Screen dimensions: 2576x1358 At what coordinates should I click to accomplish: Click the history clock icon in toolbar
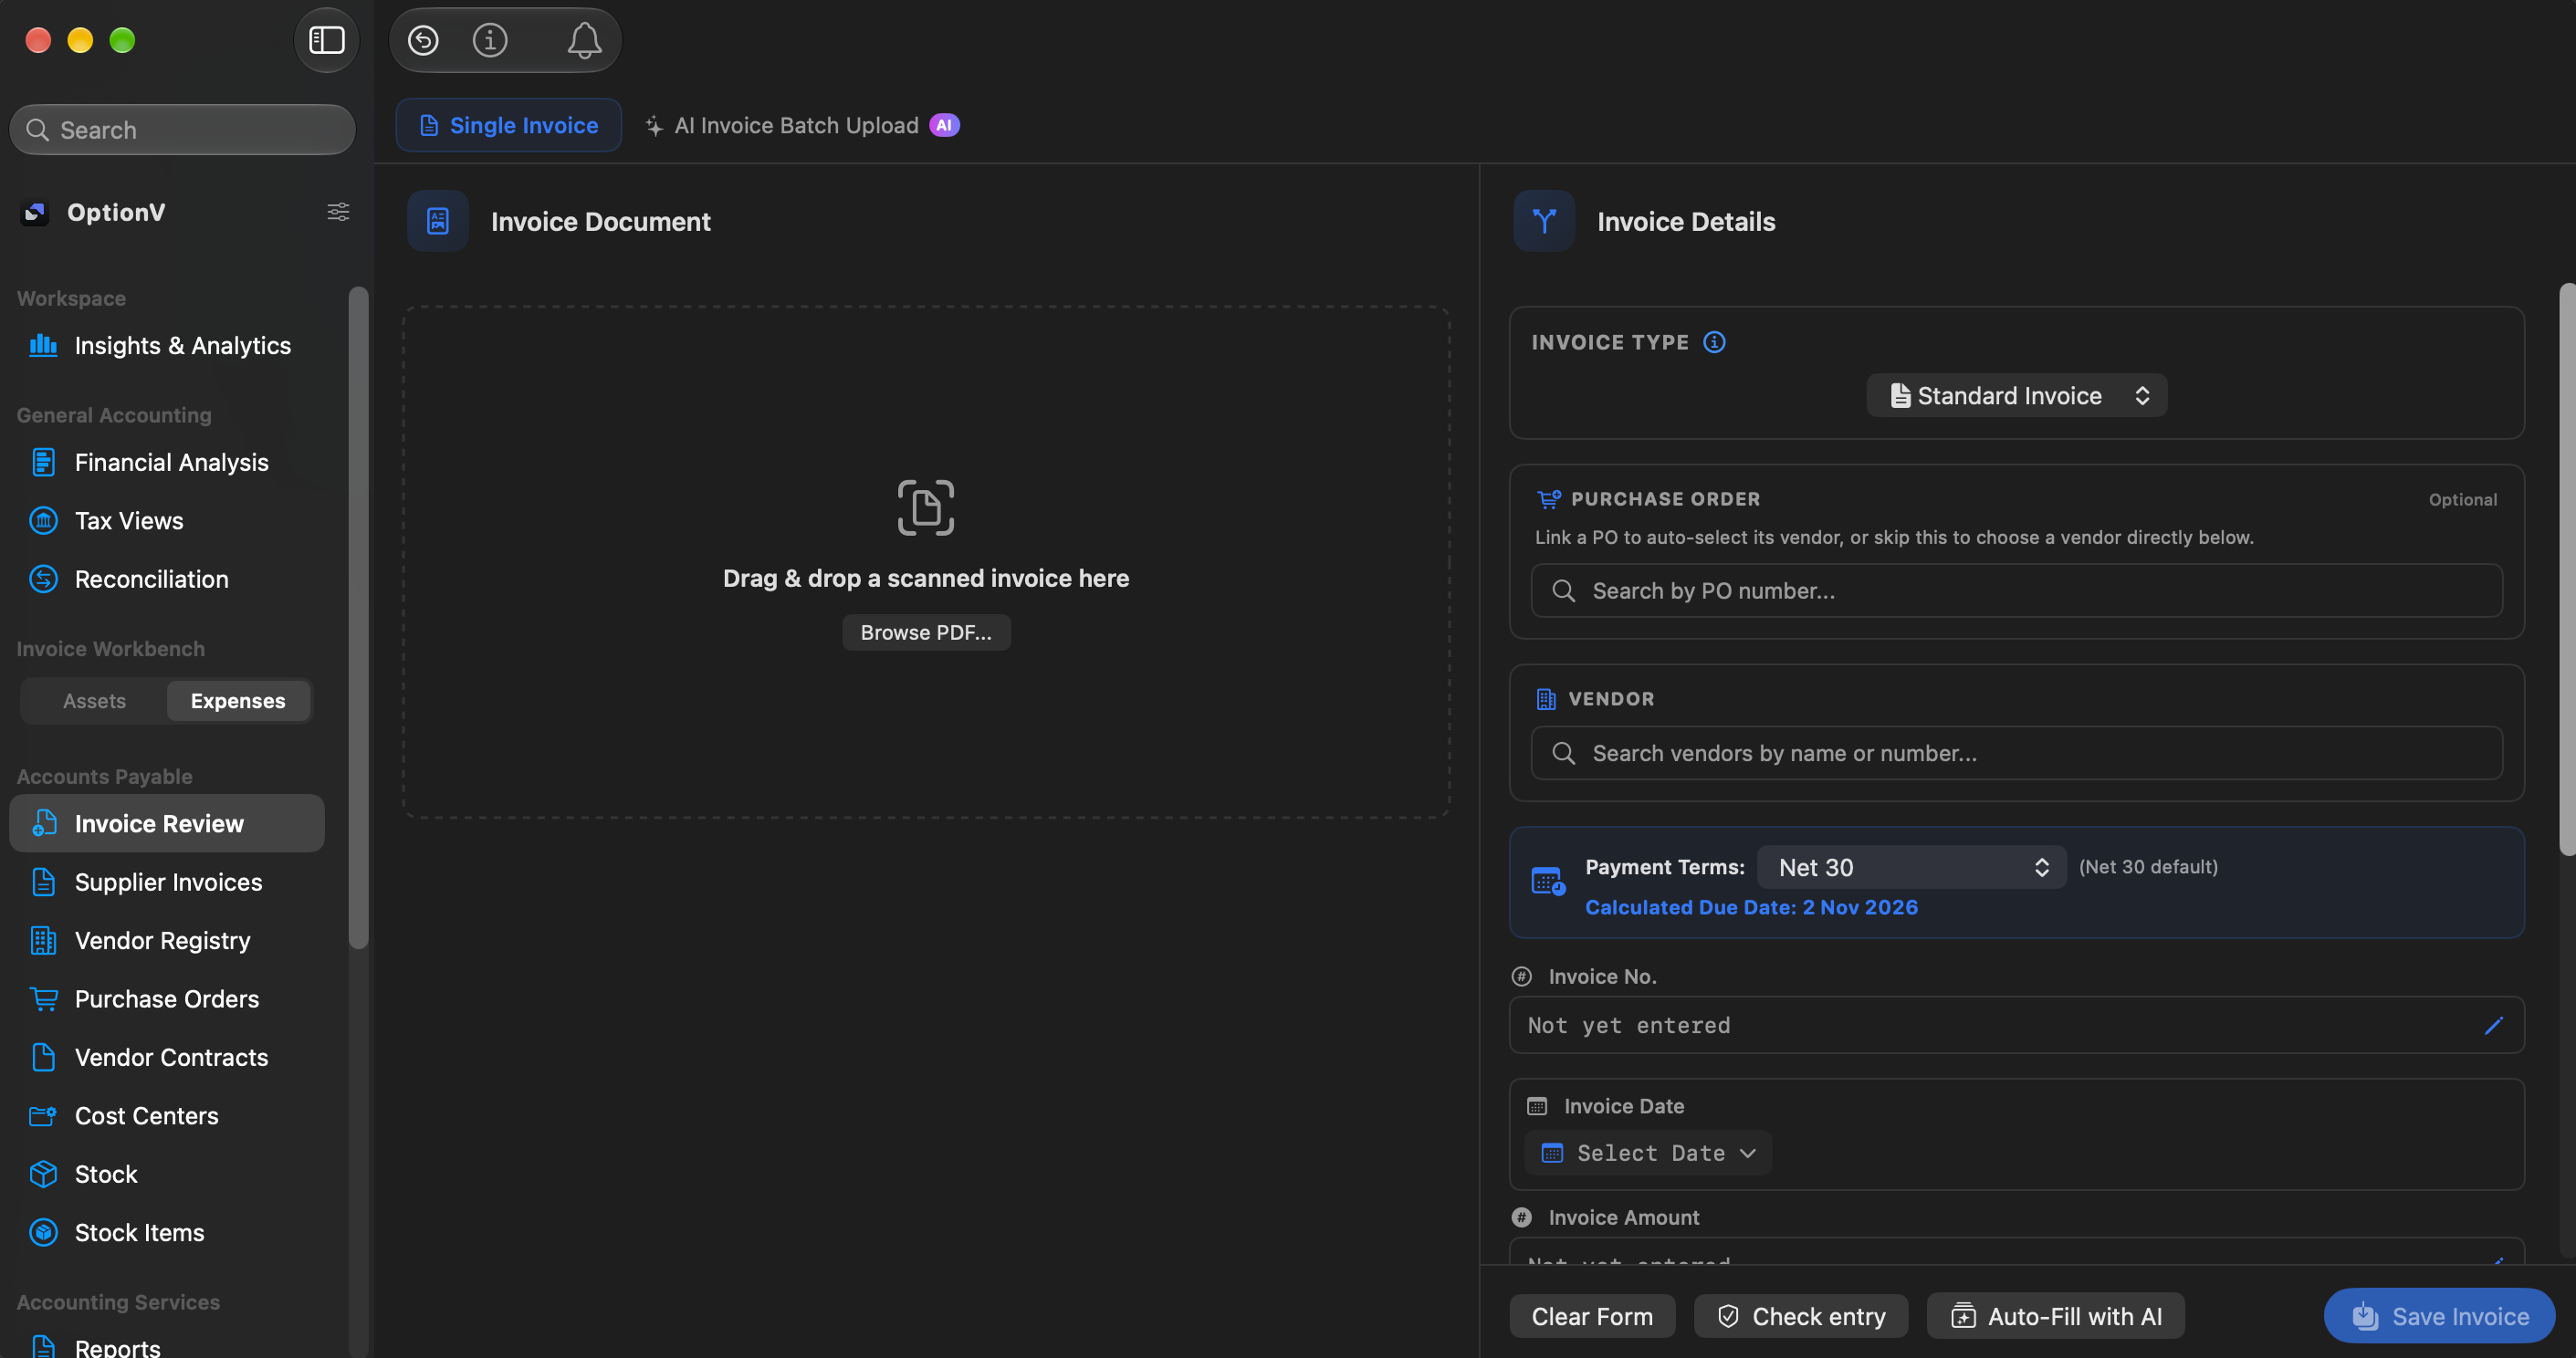[423, 40]
